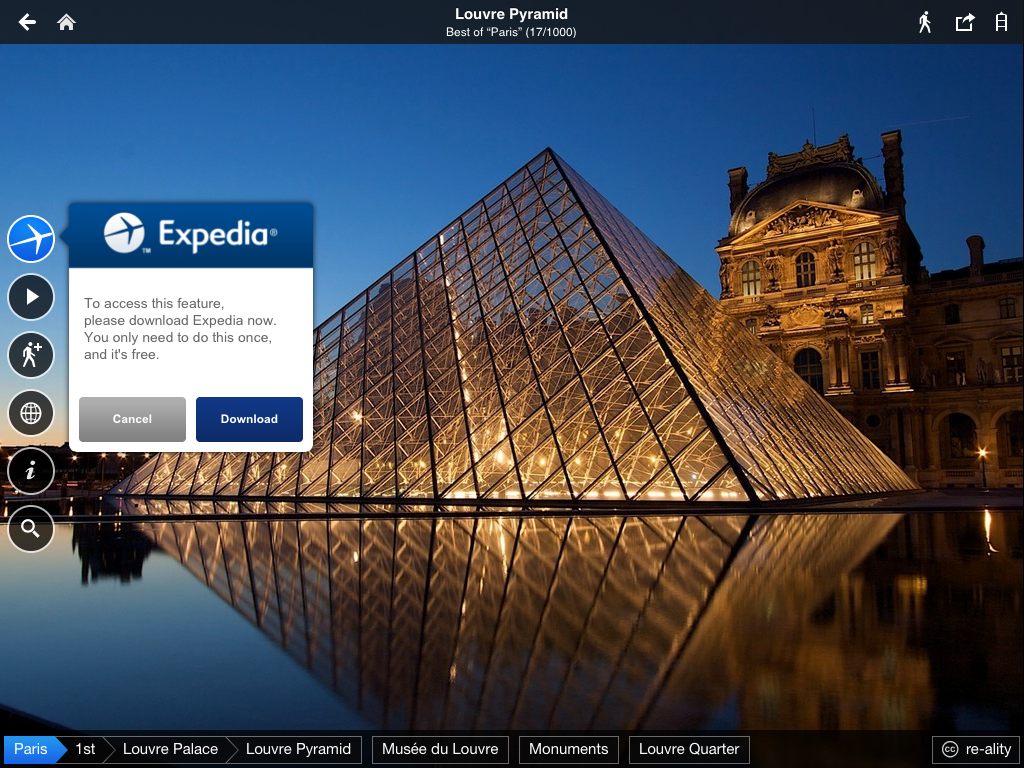This screenshot has width=1024, height=768.
Task: Start the slideshow play button
Action: coord(31,297)
